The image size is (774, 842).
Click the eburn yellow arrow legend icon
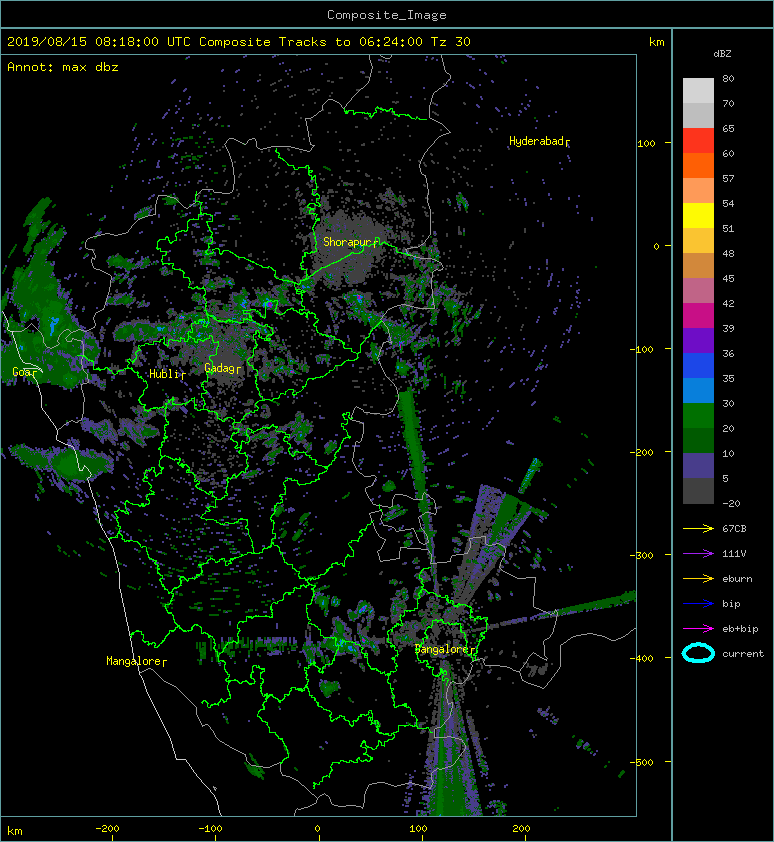[x=698, y=578]
